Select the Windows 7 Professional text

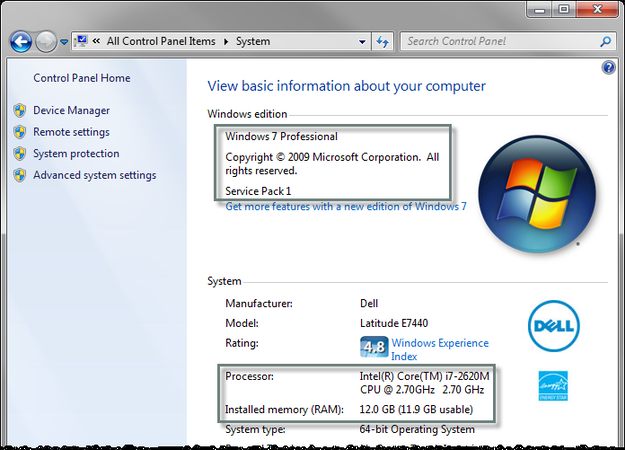tap(281, 136)
